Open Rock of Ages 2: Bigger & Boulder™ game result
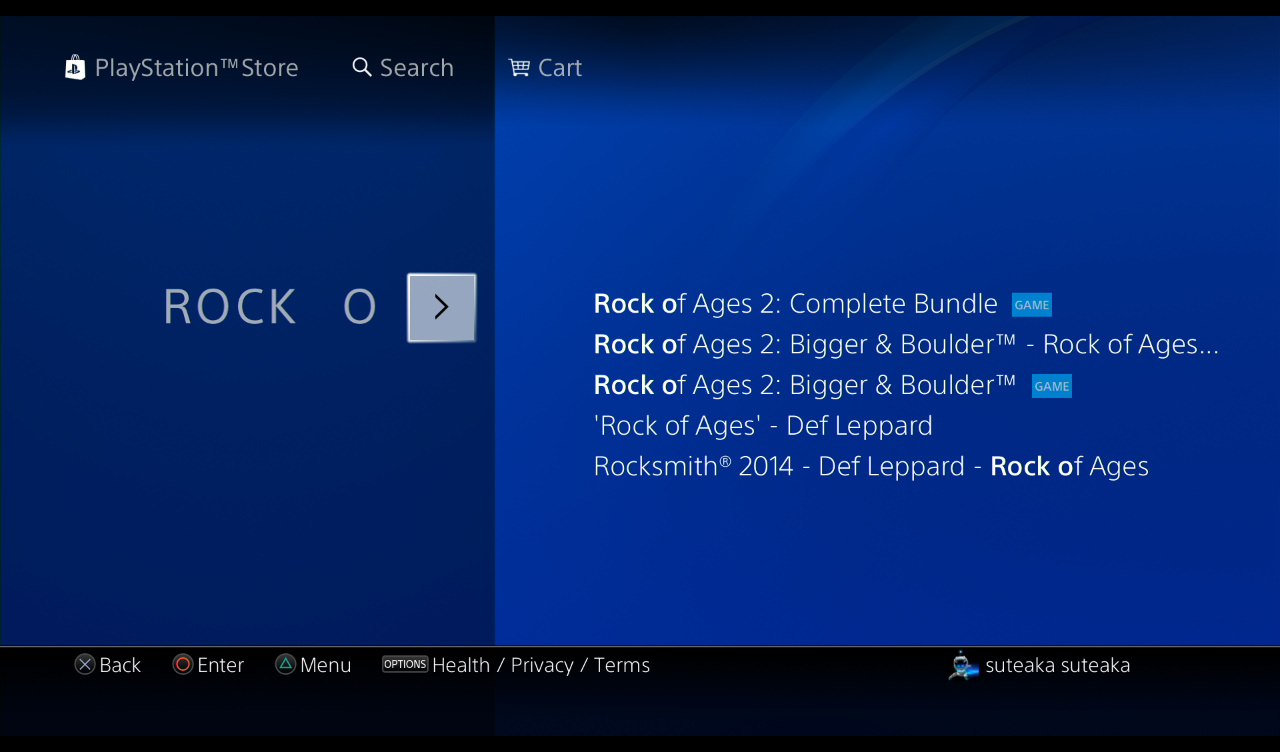The image size is (1280, 752). [804, 385]
